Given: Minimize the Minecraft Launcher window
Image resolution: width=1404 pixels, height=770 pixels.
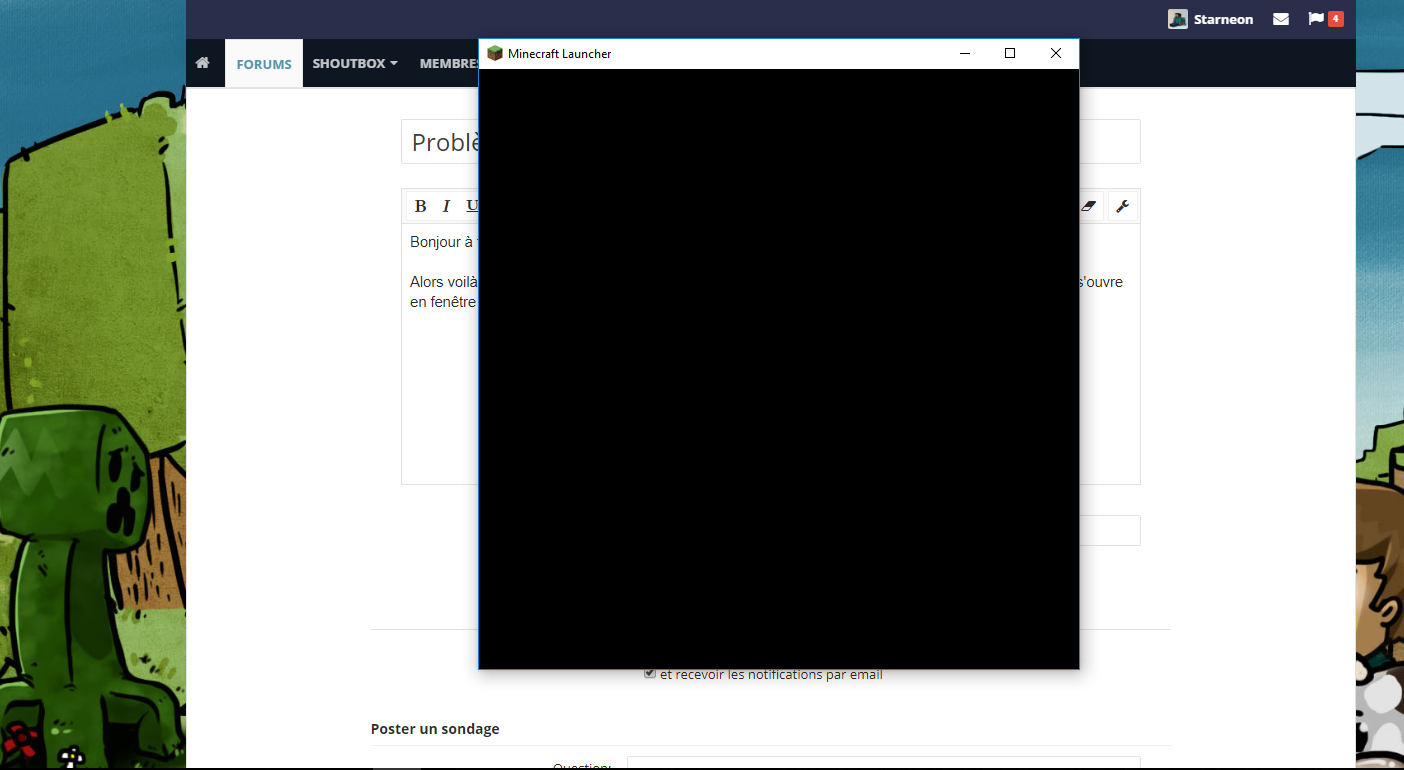Looking at the screenshot, I should tap(965, 54).
